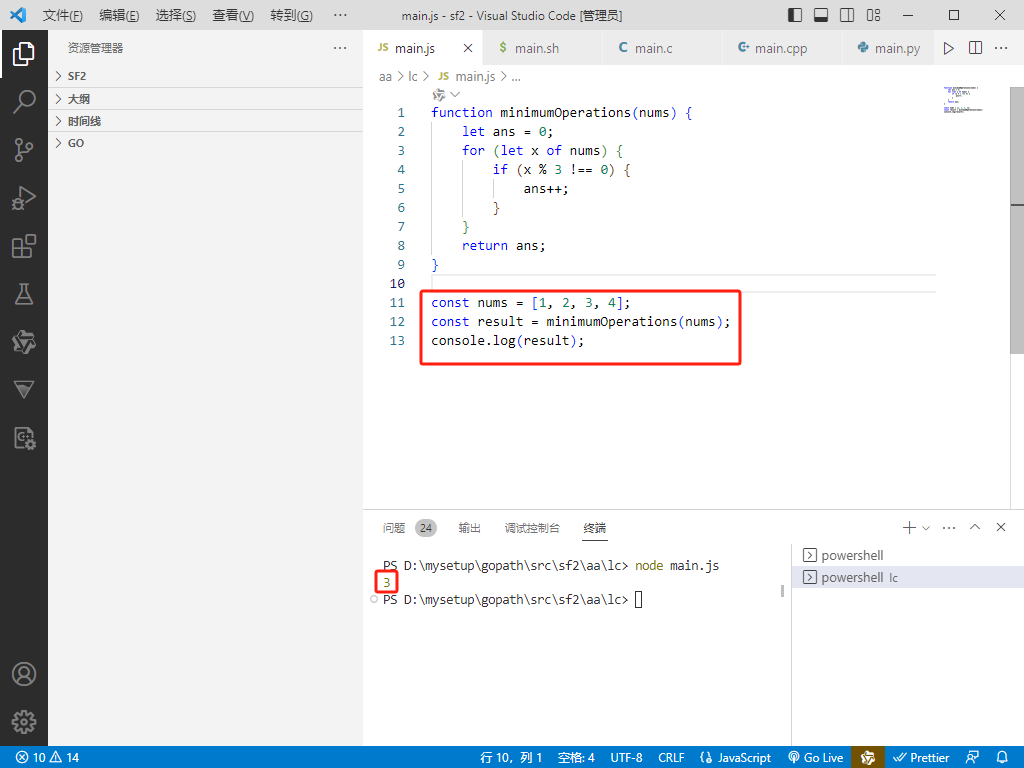Toggle secondary sidebar layout icon

pyautogui.click(x=847, y=15)
